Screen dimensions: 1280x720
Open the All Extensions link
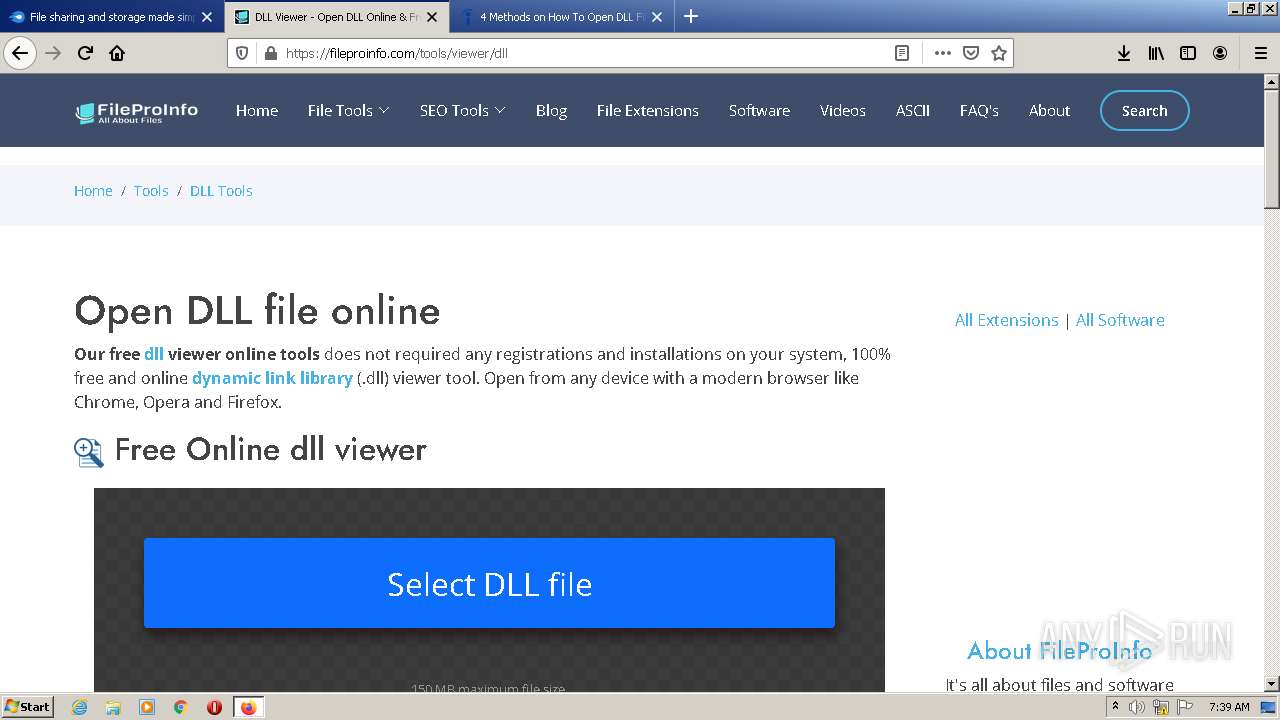coord(1006,320)
